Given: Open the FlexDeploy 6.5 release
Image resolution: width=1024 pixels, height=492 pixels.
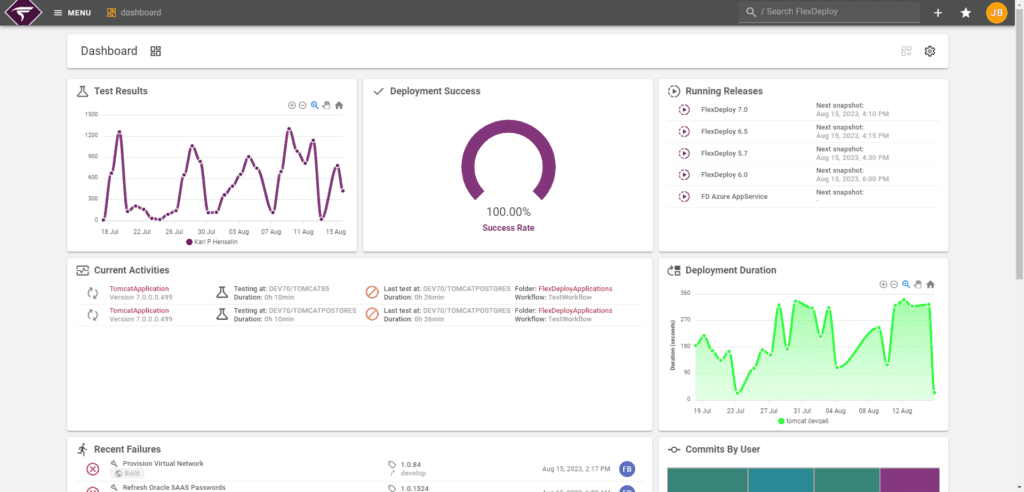Looking at the screenshot, I should click(x=724, y=131).
